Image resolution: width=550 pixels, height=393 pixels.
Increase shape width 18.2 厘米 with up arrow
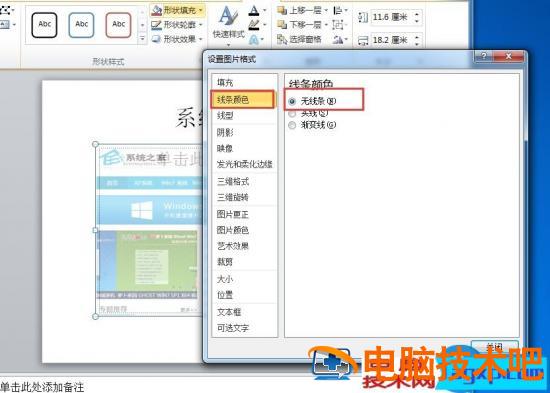[x=417, y=37]
